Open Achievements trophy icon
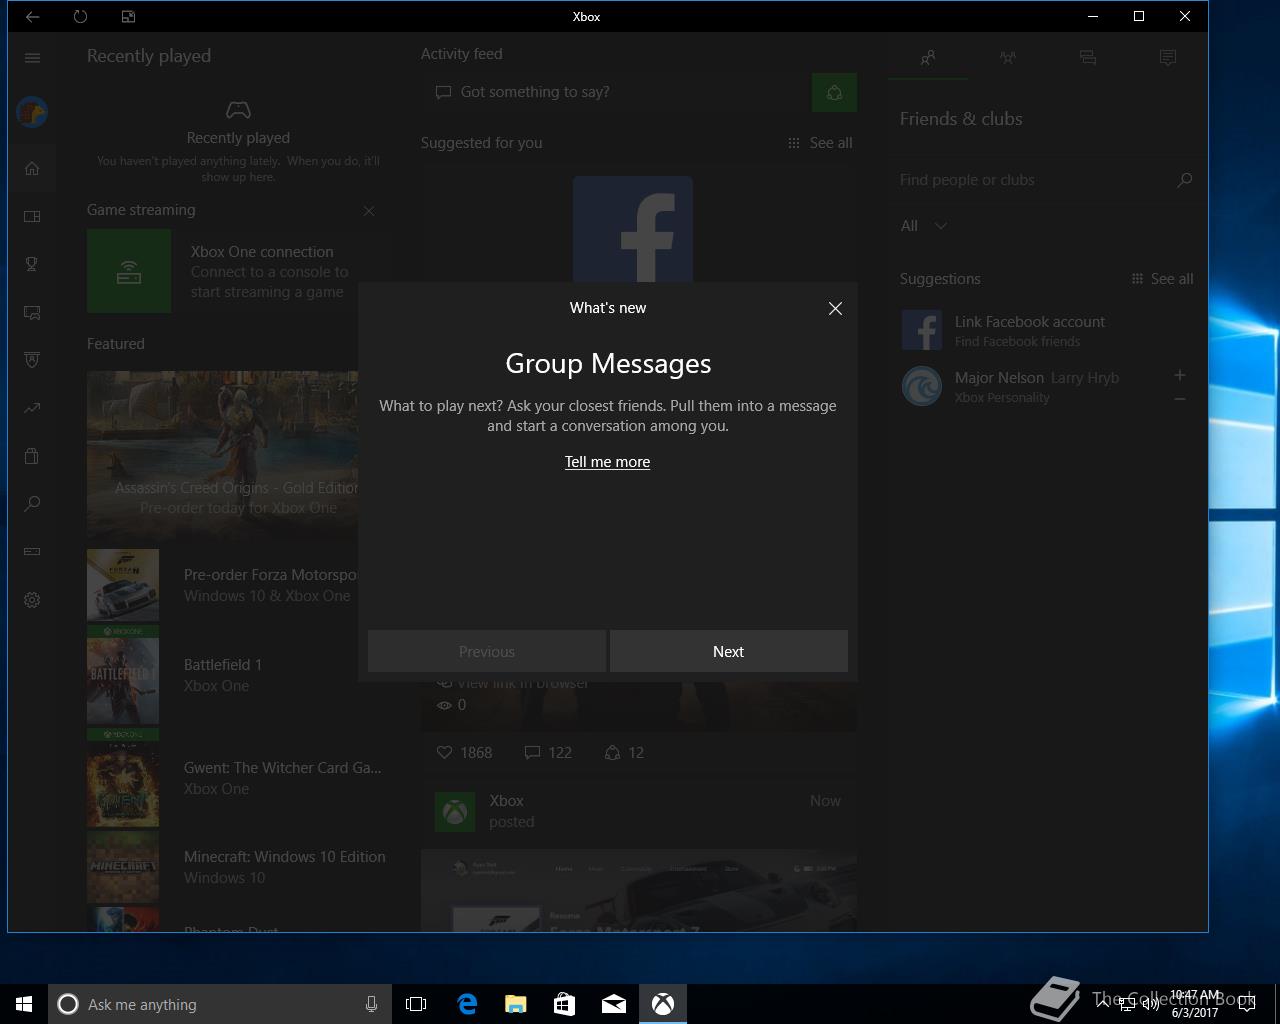The image size is (1280, 1024). (32, 264)
